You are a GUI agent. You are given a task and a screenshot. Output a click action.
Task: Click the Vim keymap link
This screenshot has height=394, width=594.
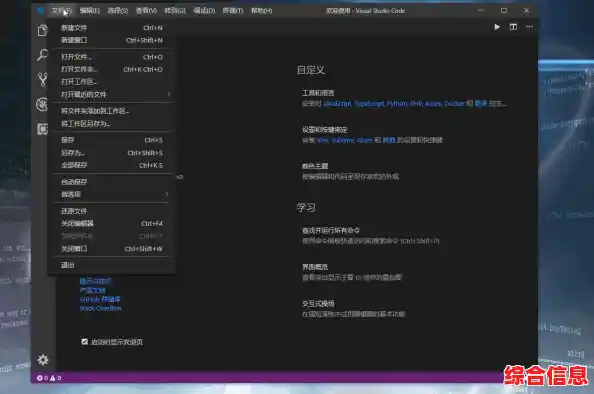point(322,140)
